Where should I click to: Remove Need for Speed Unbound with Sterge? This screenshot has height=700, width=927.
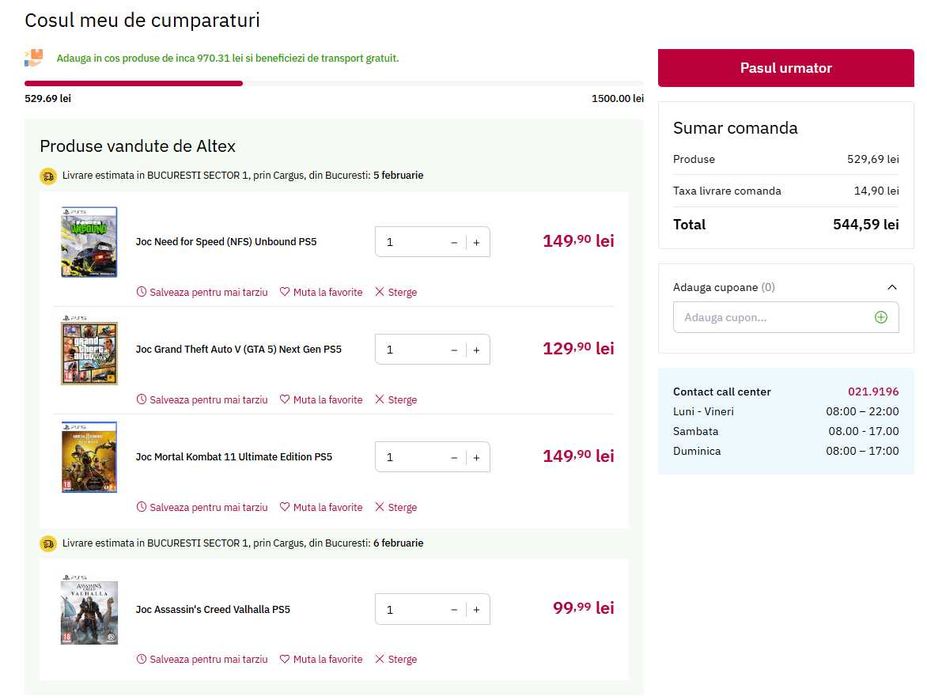click(396, 292)
